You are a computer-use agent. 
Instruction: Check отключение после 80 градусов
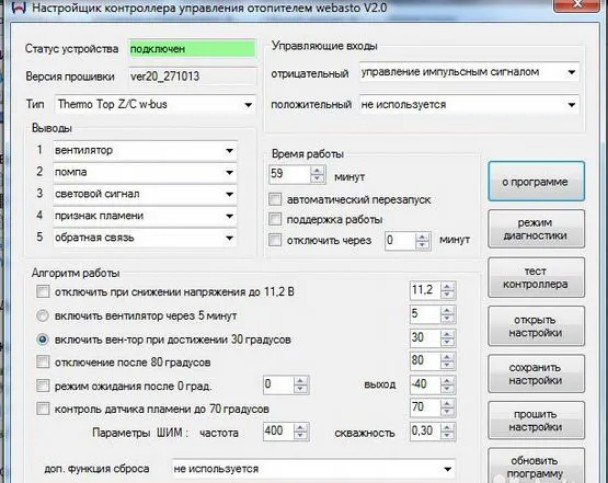43,362
